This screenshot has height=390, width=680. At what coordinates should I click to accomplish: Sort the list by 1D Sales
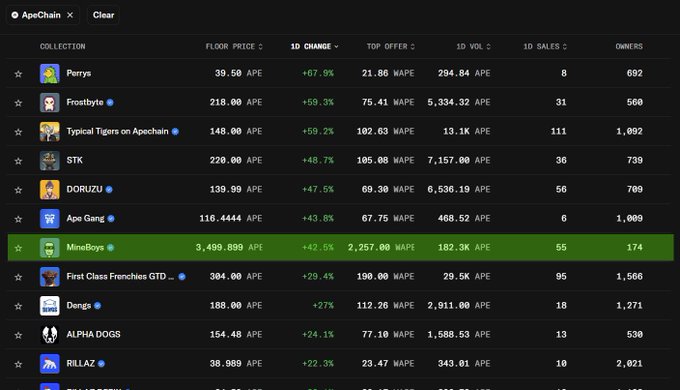pyautogui.click(x=545, y=46)
